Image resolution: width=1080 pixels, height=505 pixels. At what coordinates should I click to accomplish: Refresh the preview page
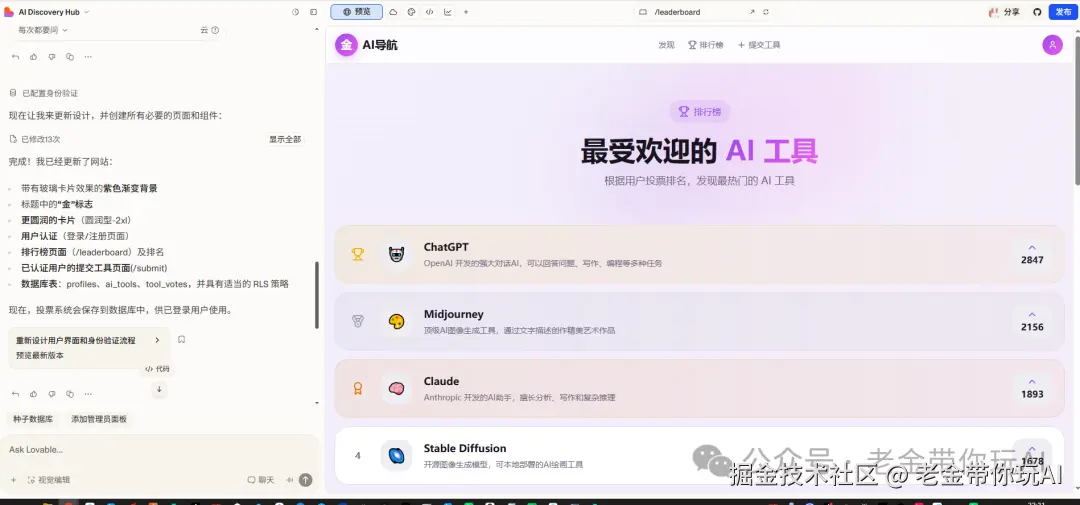pyautogui.click(x=766, y=12)
